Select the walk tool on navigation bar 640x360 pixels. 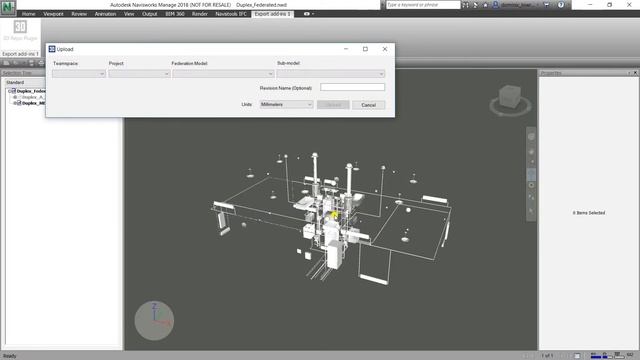[531, 198]
